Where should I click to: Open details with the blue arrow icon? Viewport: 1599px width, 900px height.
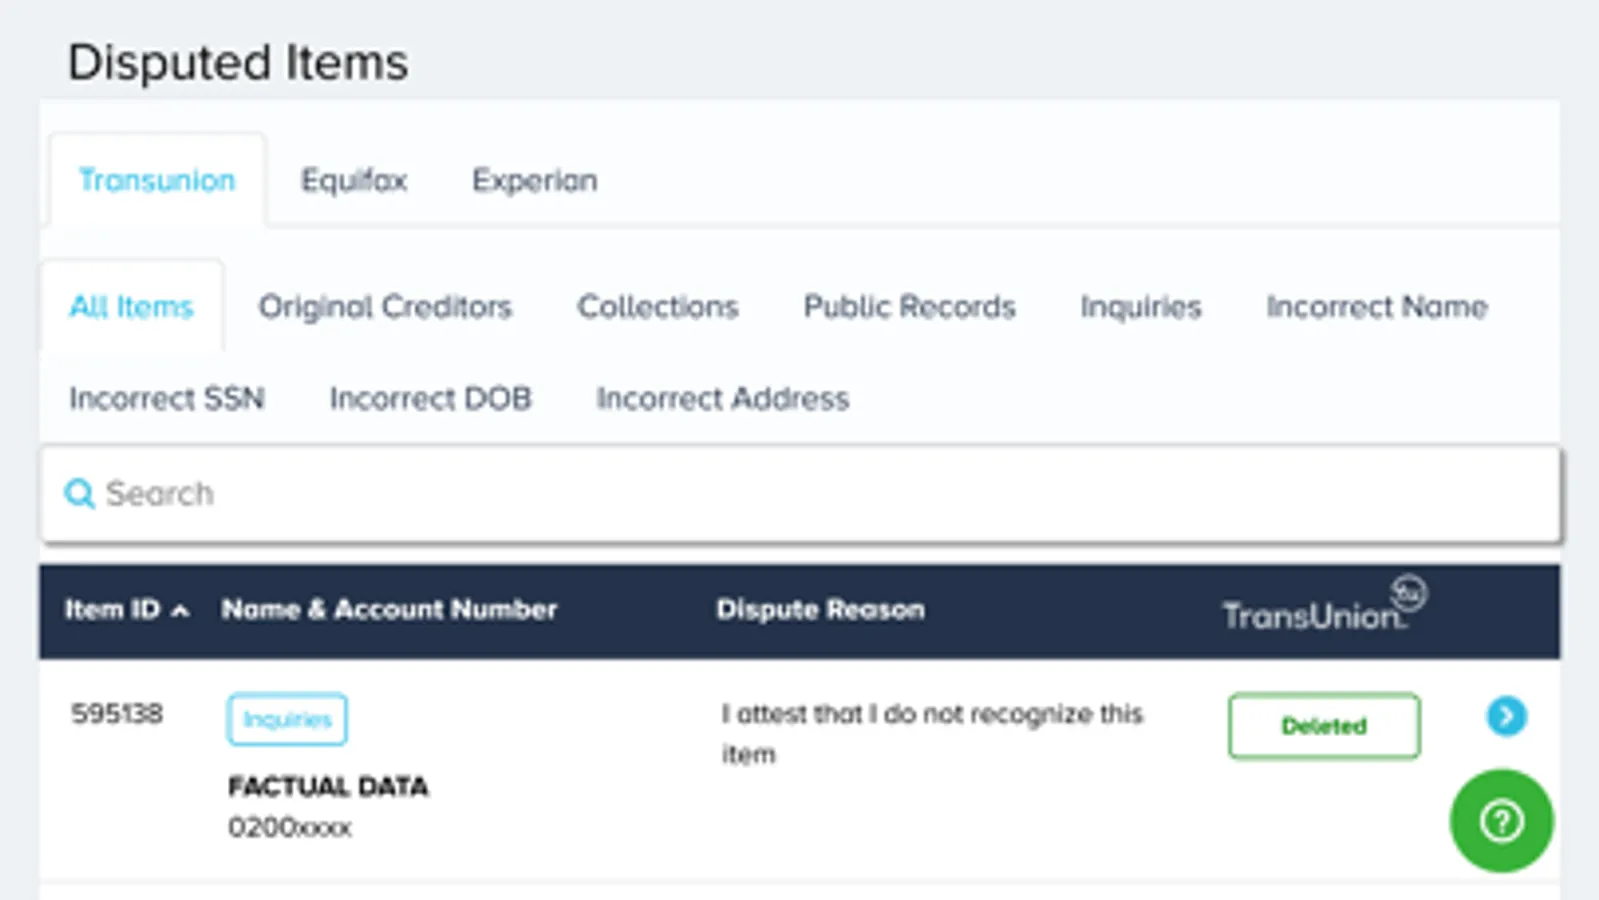pyautogui.click(x=1506, y=716)
